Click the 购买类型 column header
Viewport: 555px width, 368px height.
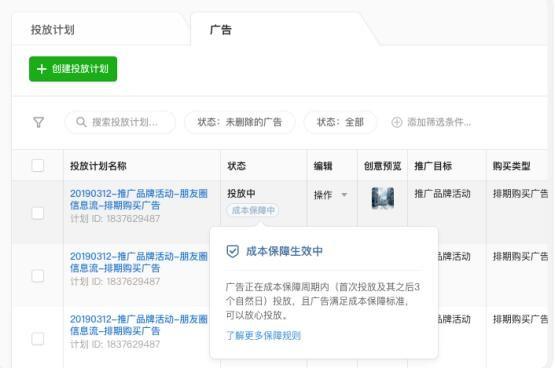(511, 166)
